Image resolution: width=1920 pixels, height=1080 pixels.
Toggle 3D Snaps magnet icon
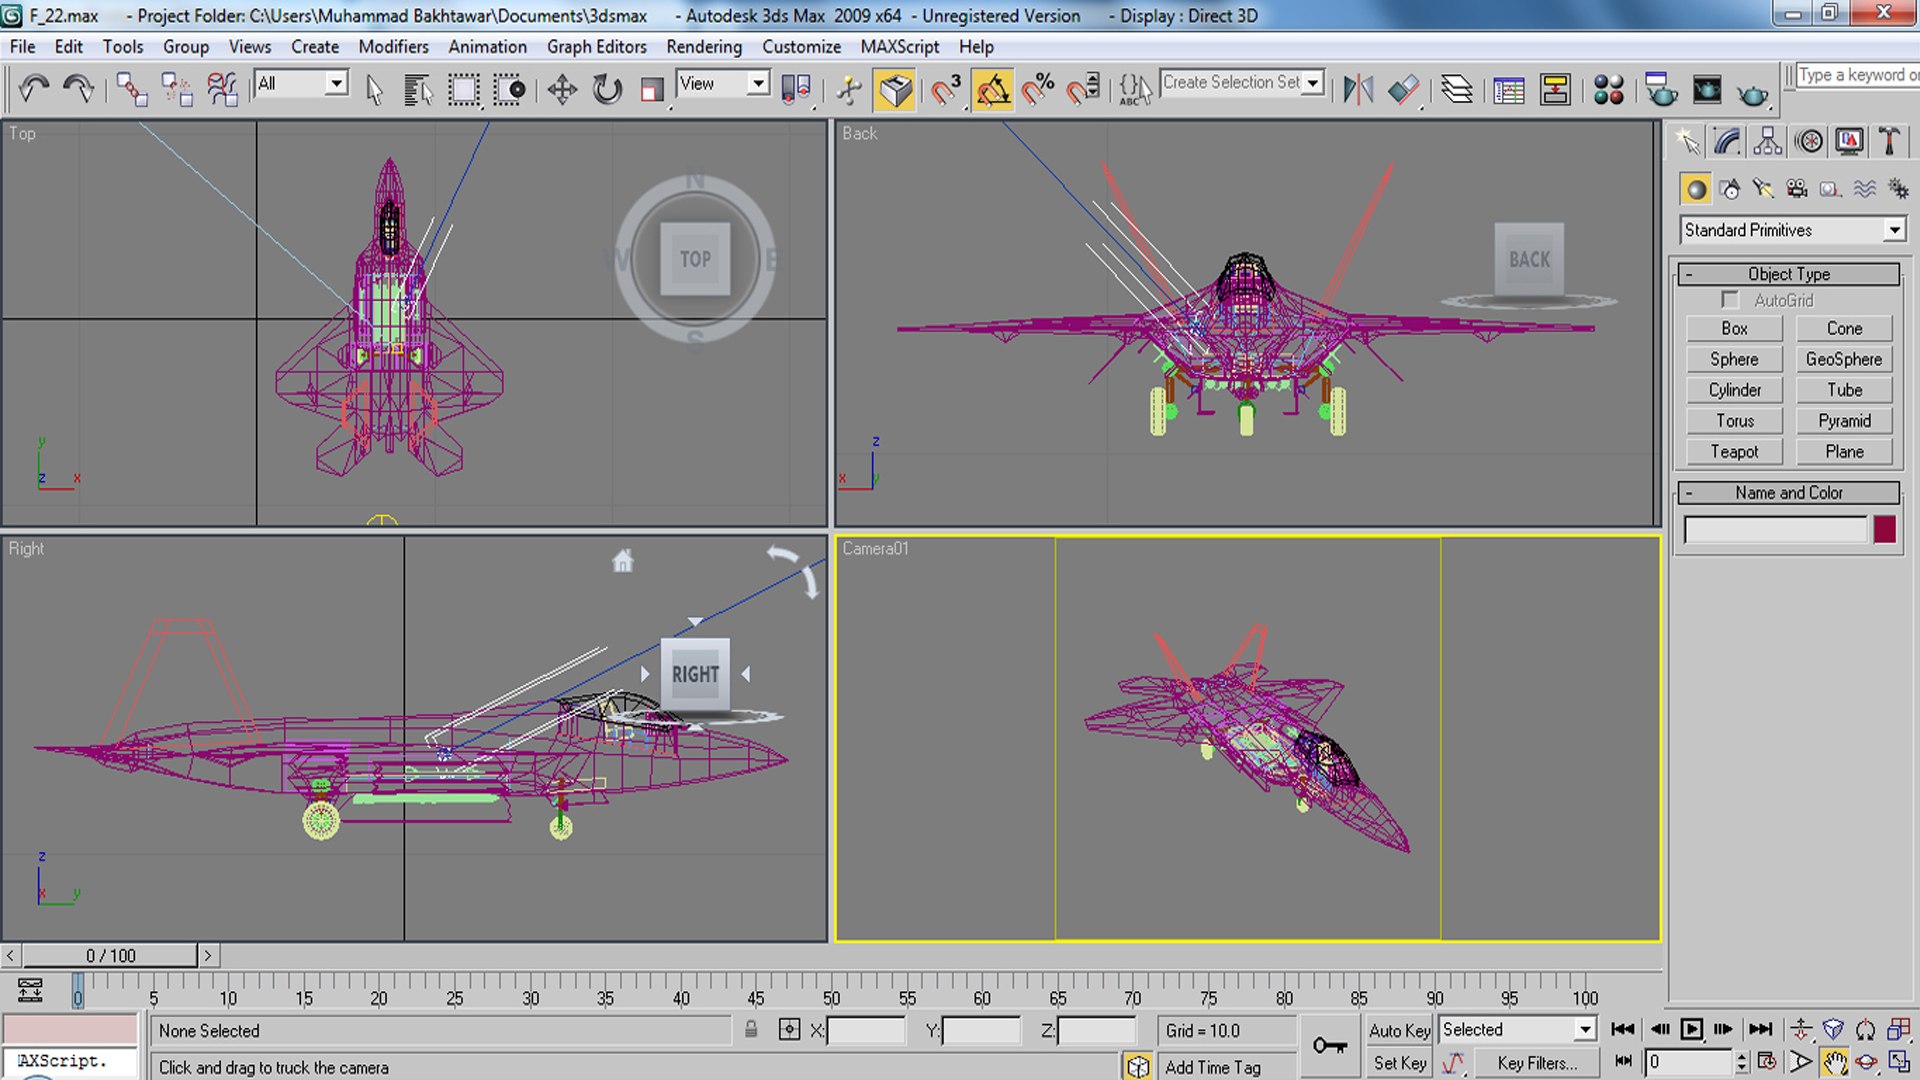[946, 90]
